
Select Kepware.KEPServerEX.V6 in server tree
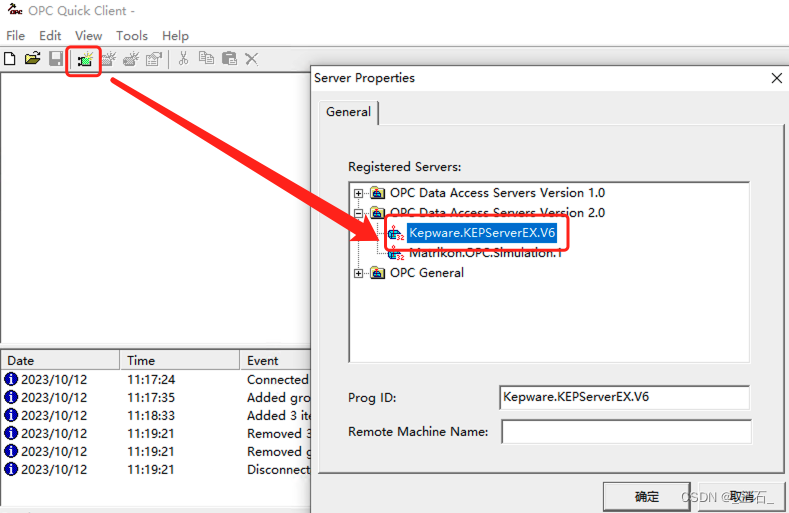(482, 233)
